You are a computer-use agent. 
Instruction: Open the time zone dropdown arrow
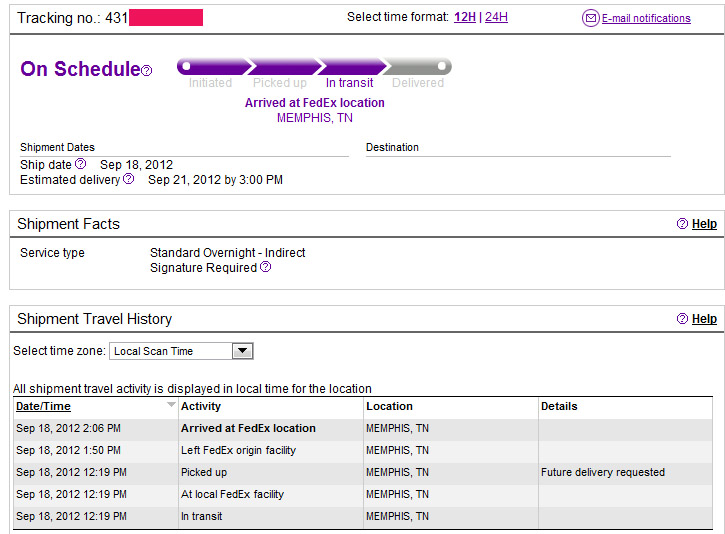[x=243, y=351]
